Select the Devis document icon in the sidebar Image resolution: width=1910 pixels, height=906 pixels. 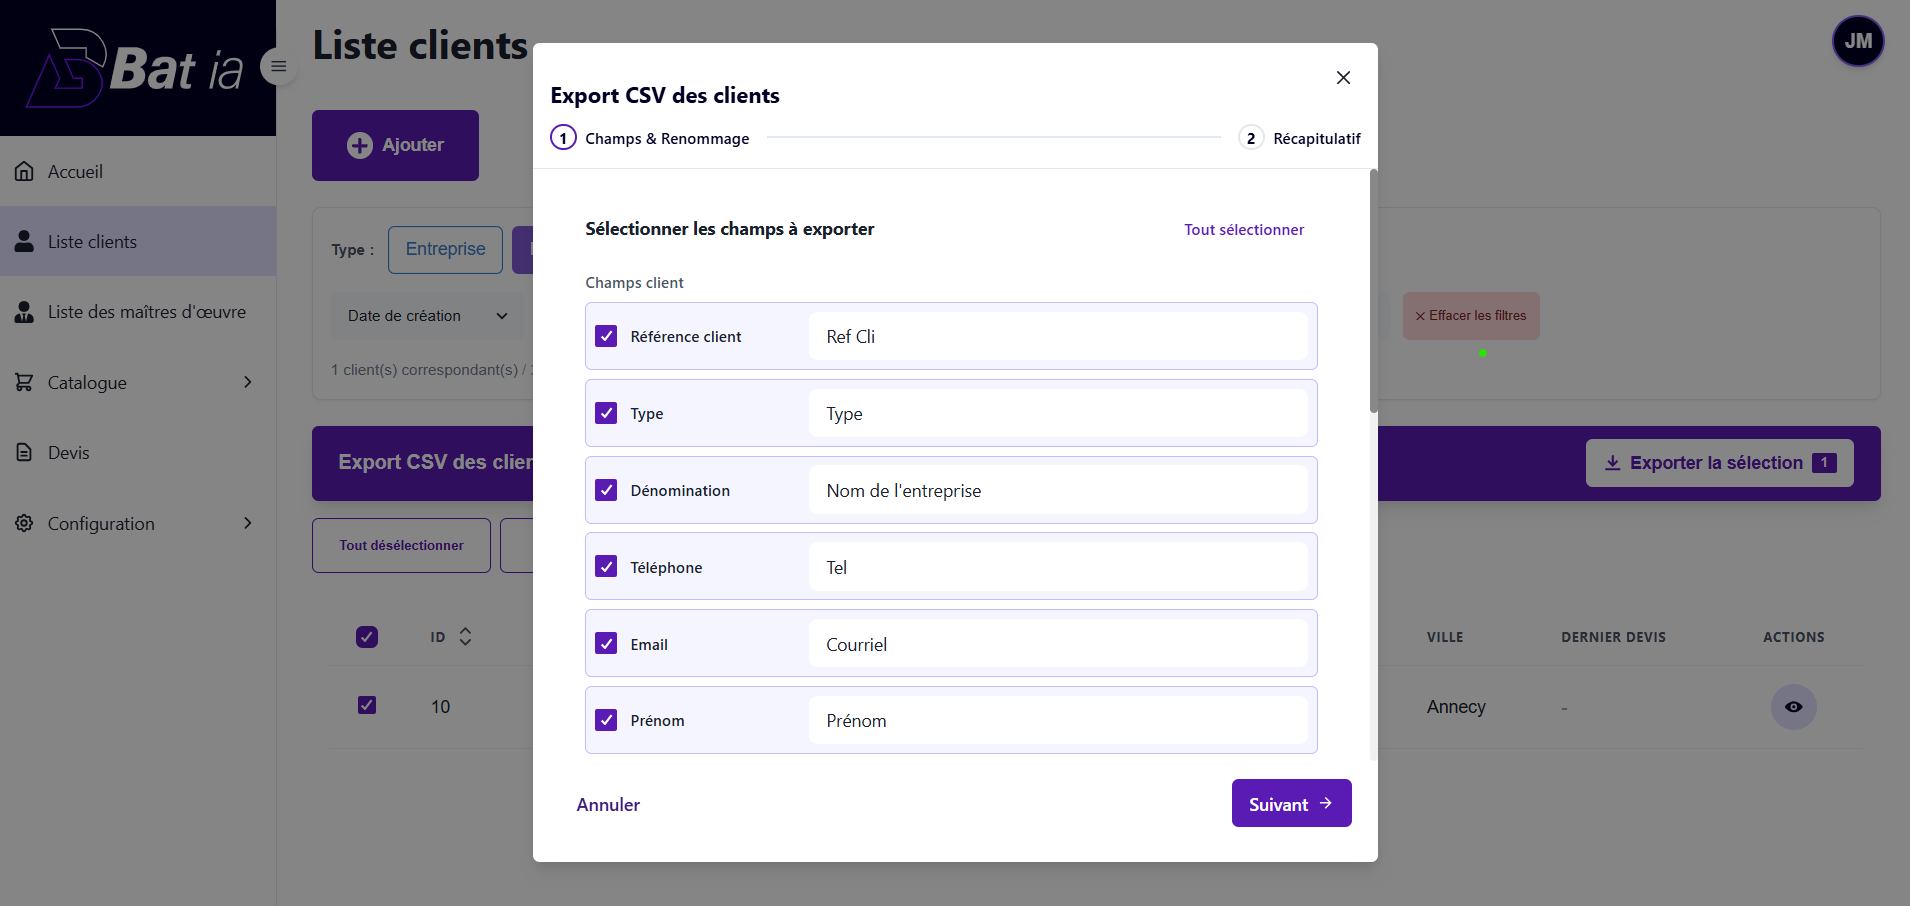[x=24, y=452]
